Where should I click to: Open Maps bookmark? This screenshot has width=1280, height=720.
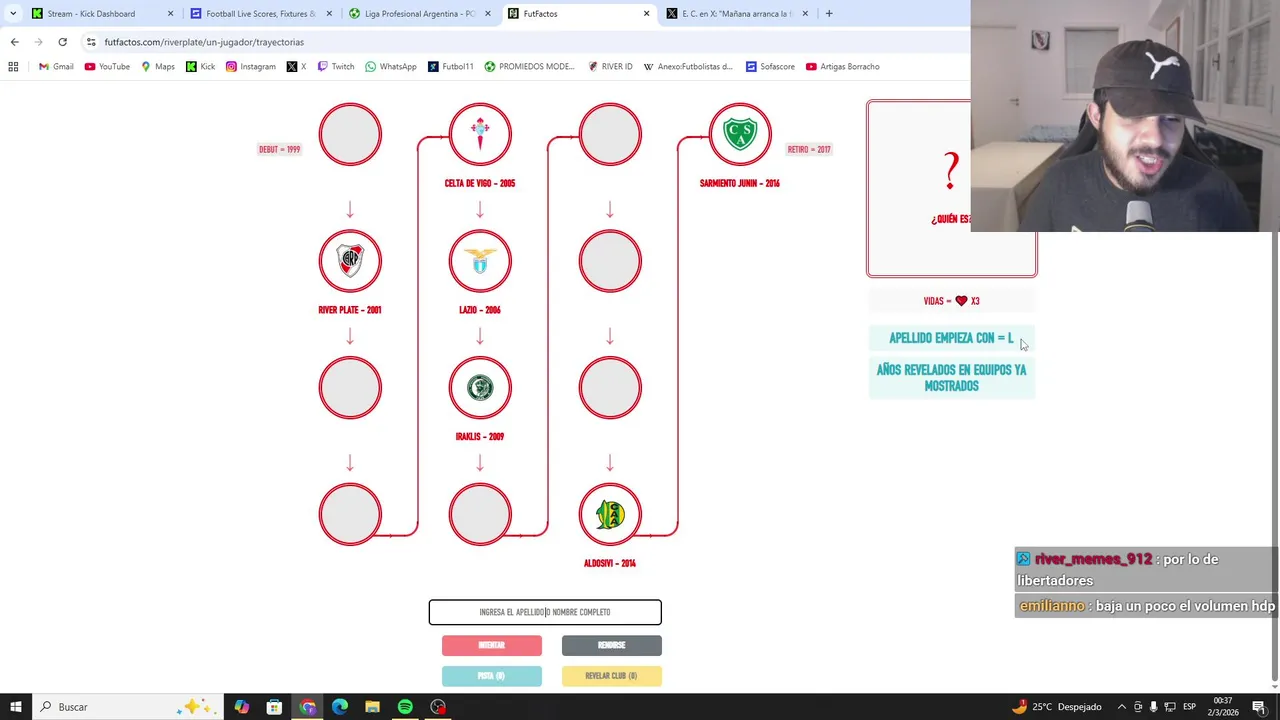(158, 67)
